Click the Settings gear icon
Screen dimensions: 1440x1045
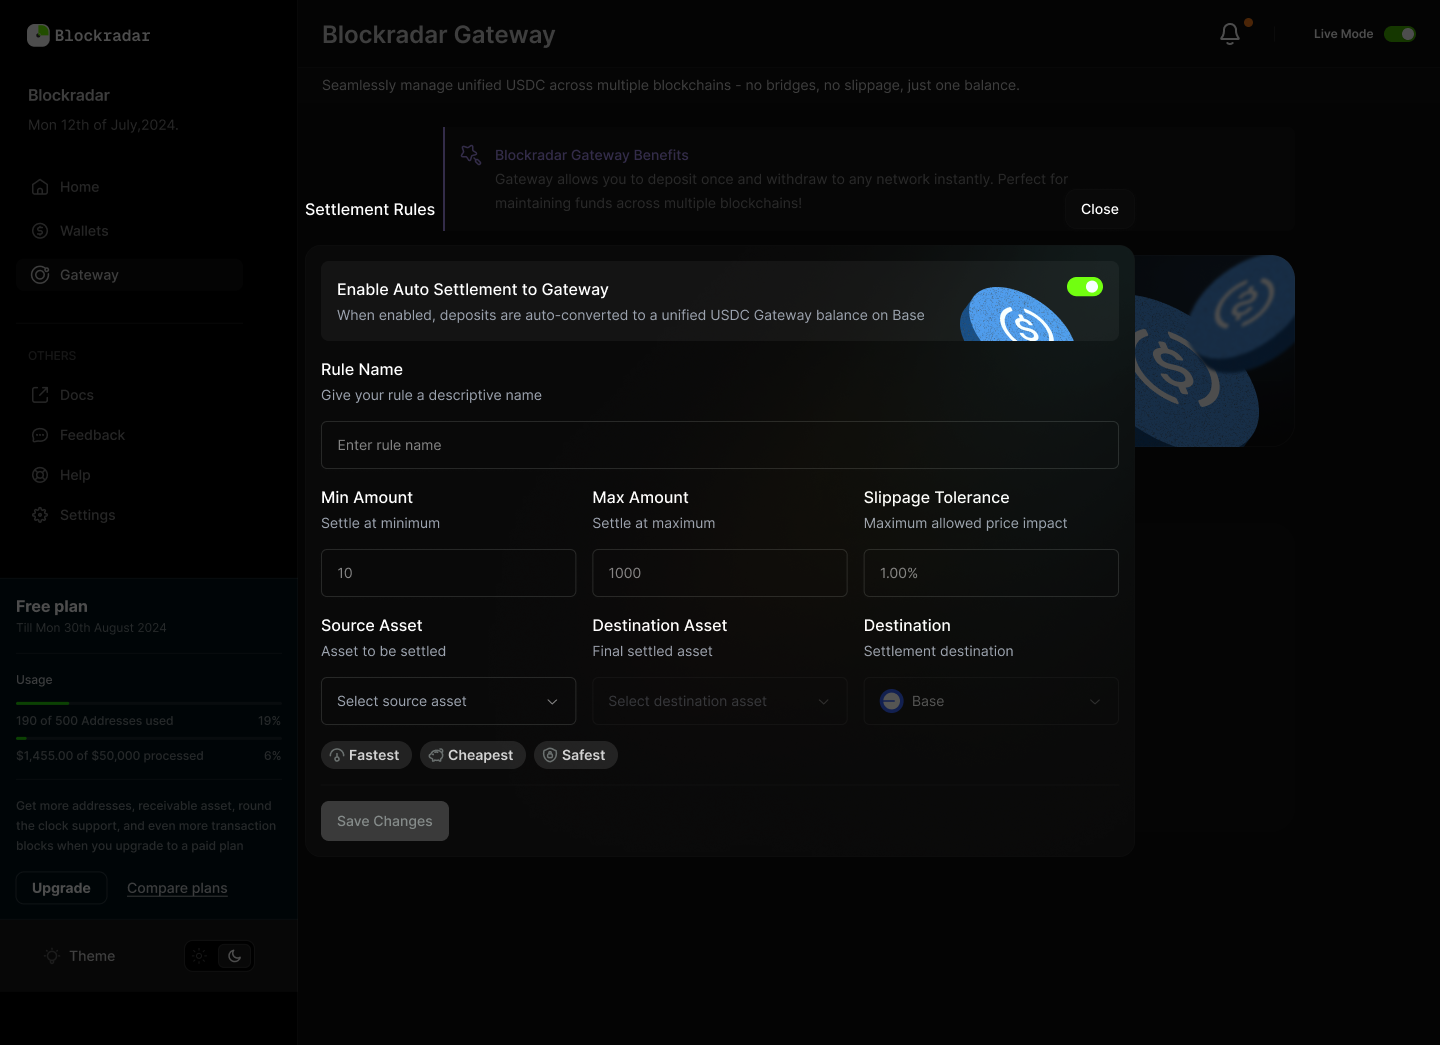tap(40, 515)
